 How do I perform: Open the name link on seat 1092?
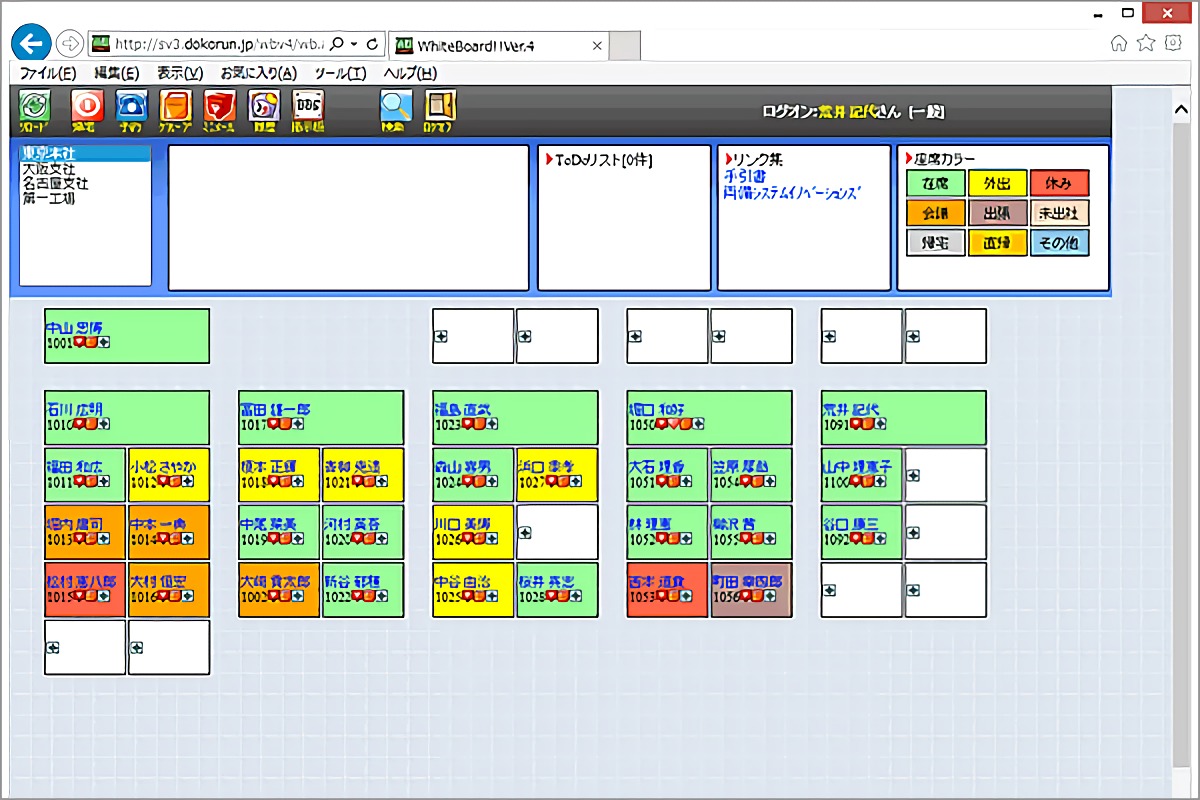(851, 524)
